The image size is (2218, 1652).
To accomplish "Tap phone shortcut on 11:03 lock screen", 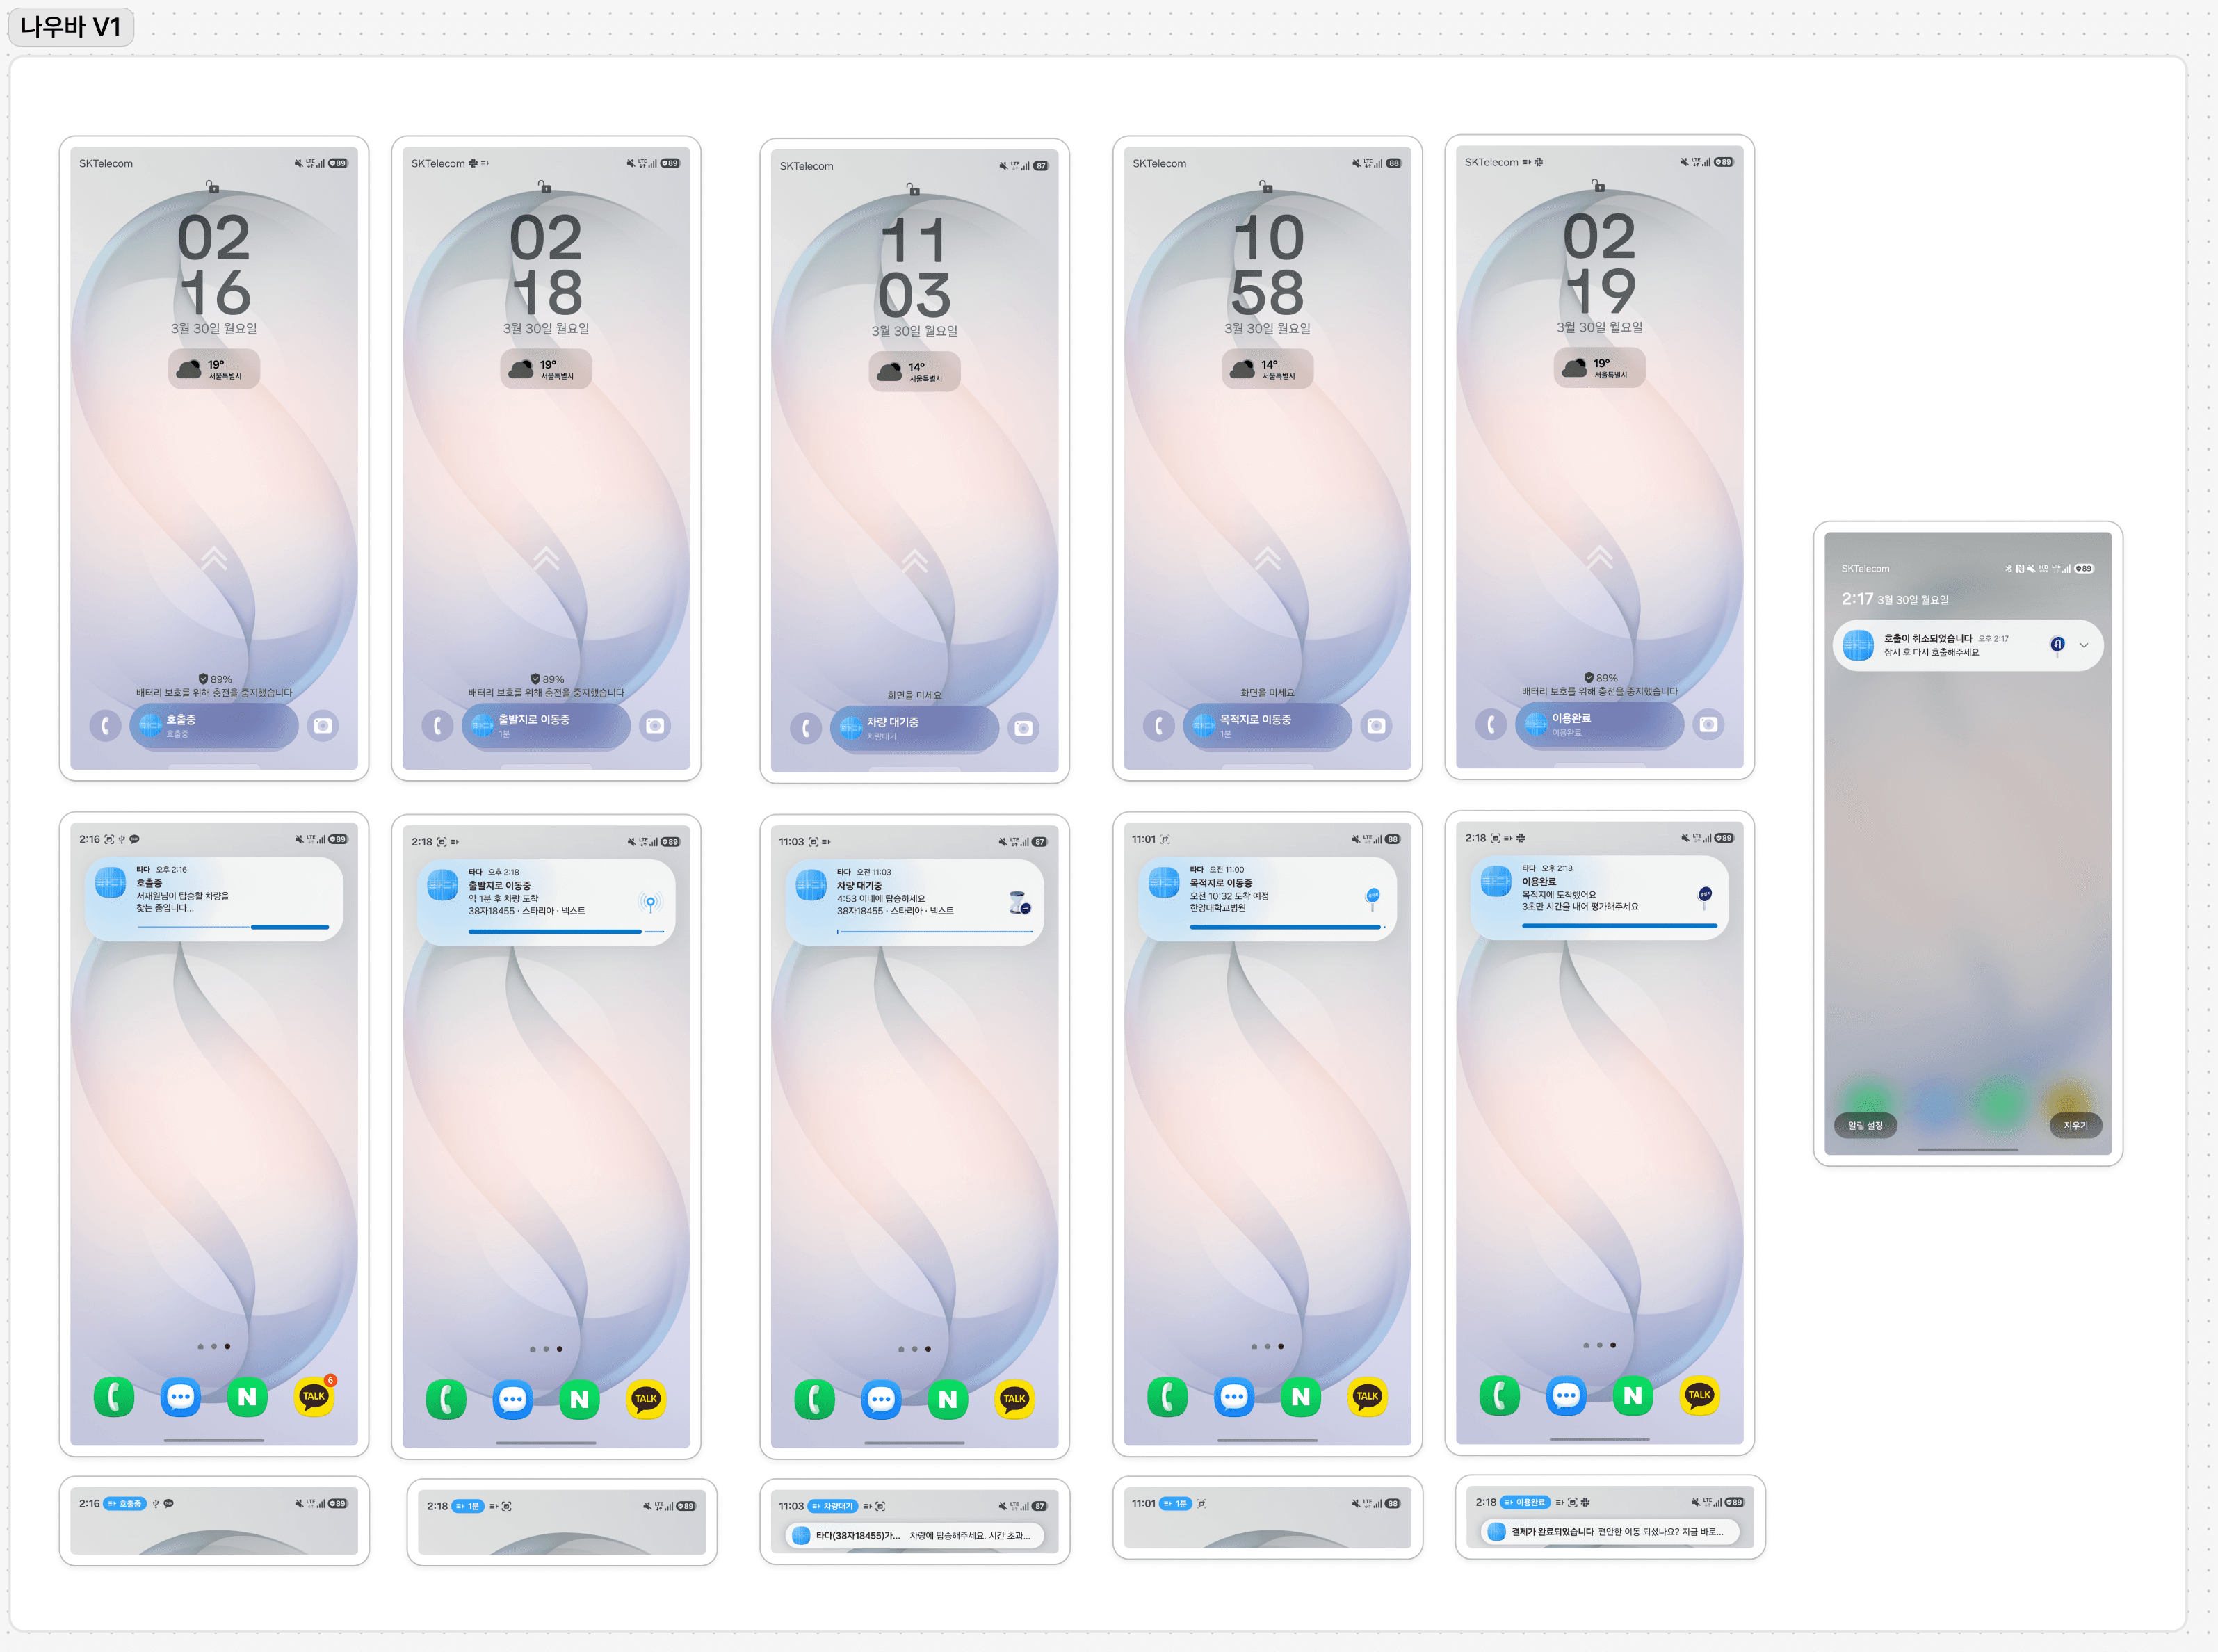I will (x=806, y=728).
